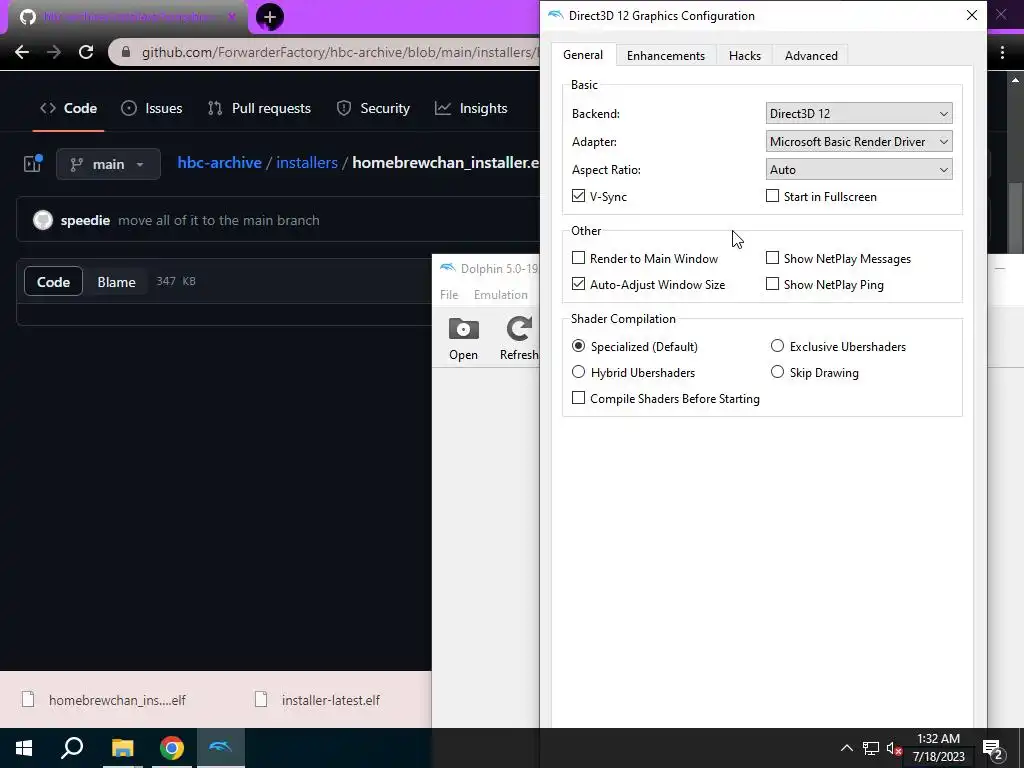Open the Advanced tab
This screenshot has width=1024, height=768.
click(810, 56)
